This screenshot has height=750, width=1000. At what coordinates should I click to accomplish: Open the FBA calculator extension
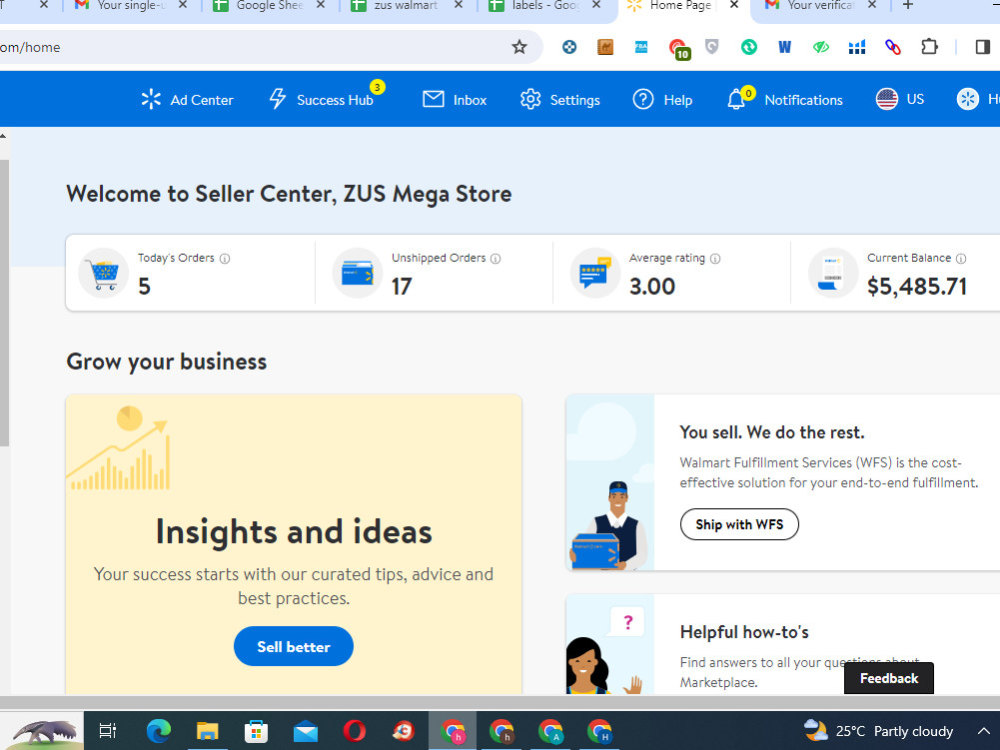pos(641,47)
